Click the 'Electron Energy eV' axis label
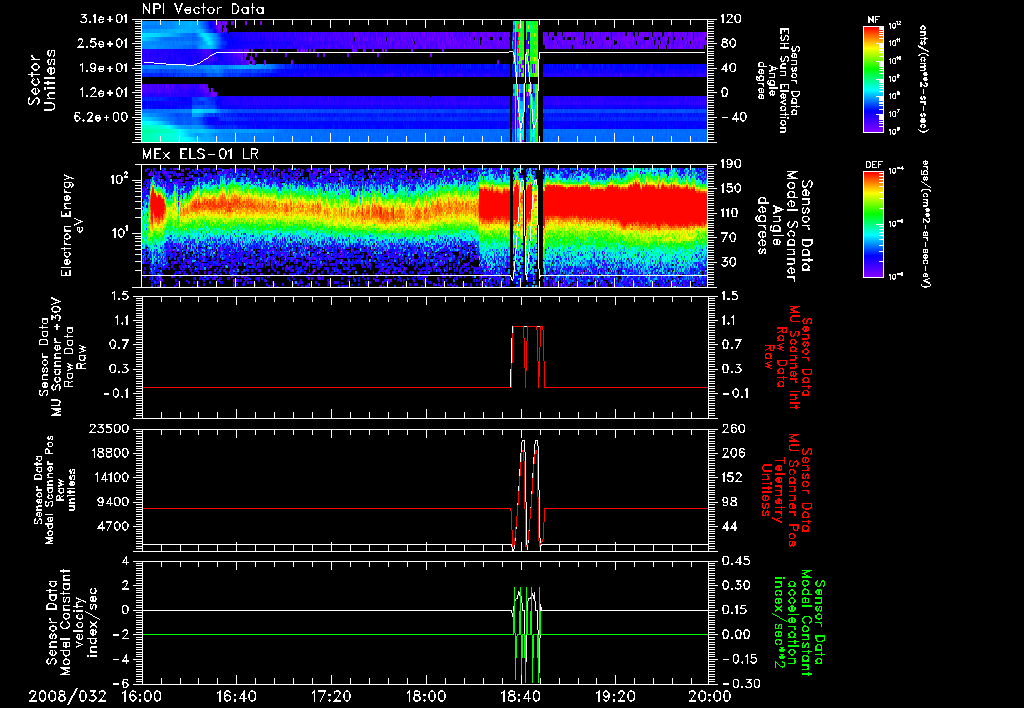Viewport: 1024px width, 708px height. tap(72, 225)
